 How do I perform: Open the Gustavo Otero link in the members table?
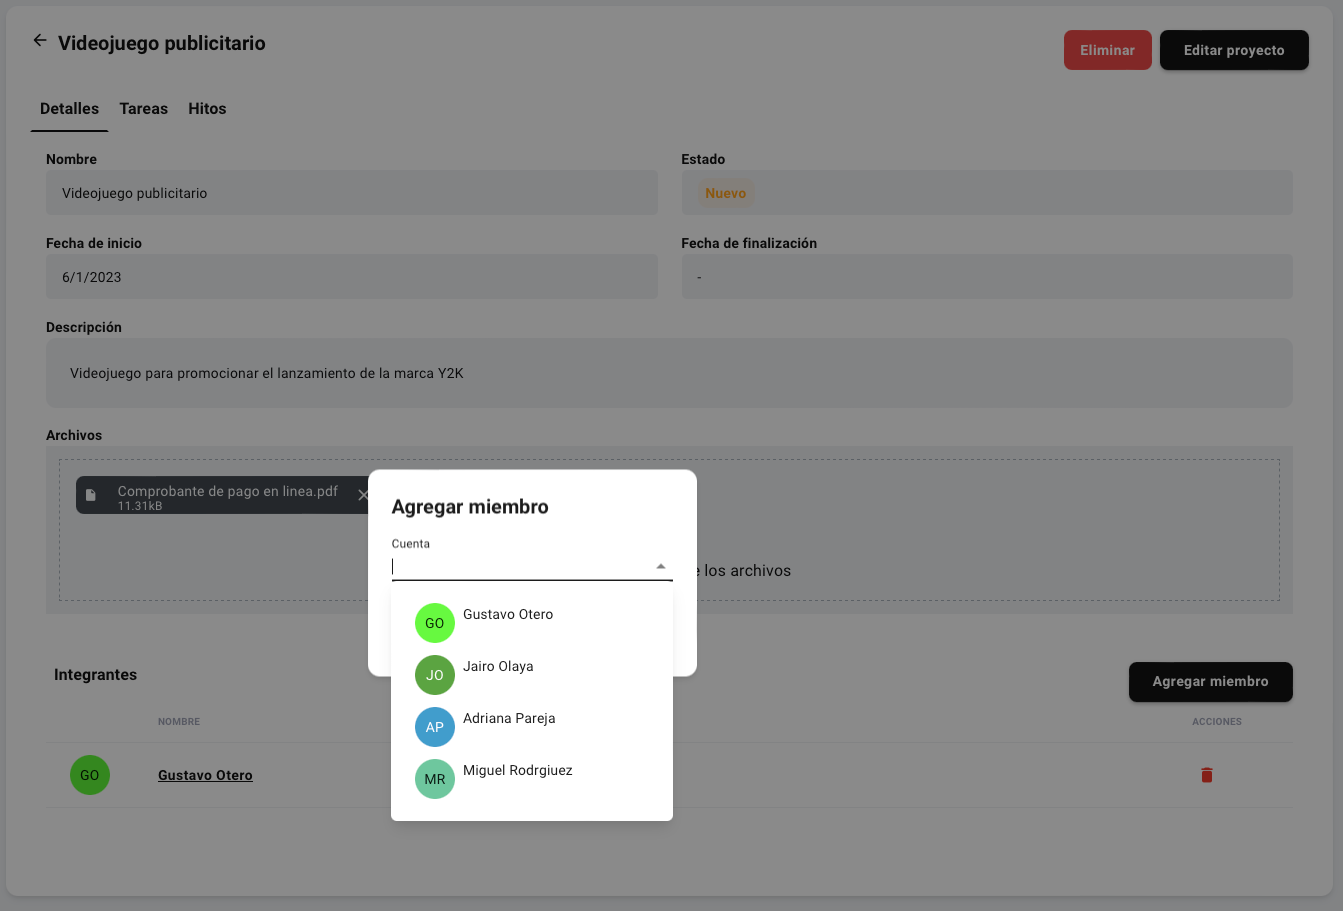click(205, 775)
